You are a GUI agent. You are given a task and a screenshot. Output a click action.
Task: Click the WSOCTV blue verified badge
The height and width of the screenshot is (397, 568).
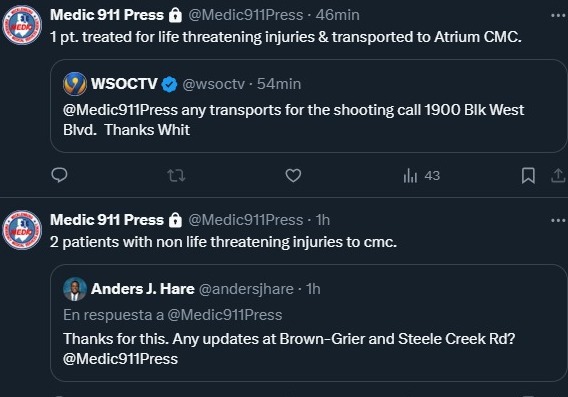tap(169, 84)
